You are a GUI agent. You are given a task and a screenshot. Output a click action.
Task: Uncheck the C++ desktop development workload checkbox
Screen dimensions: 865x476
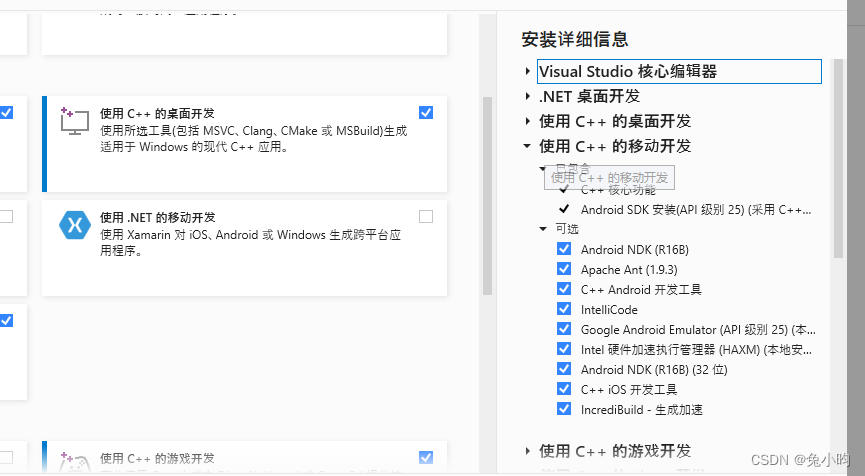[426, 113]
